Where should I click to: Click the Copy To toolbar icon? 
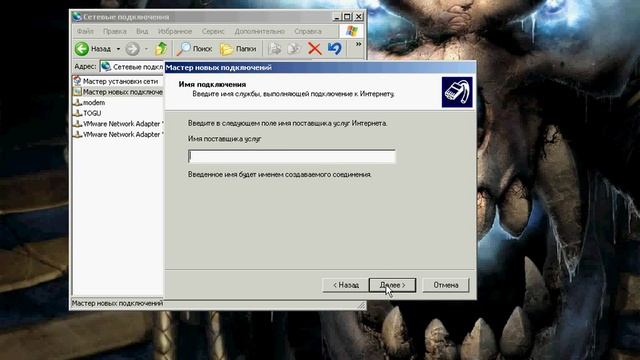(x=294, y=49)
